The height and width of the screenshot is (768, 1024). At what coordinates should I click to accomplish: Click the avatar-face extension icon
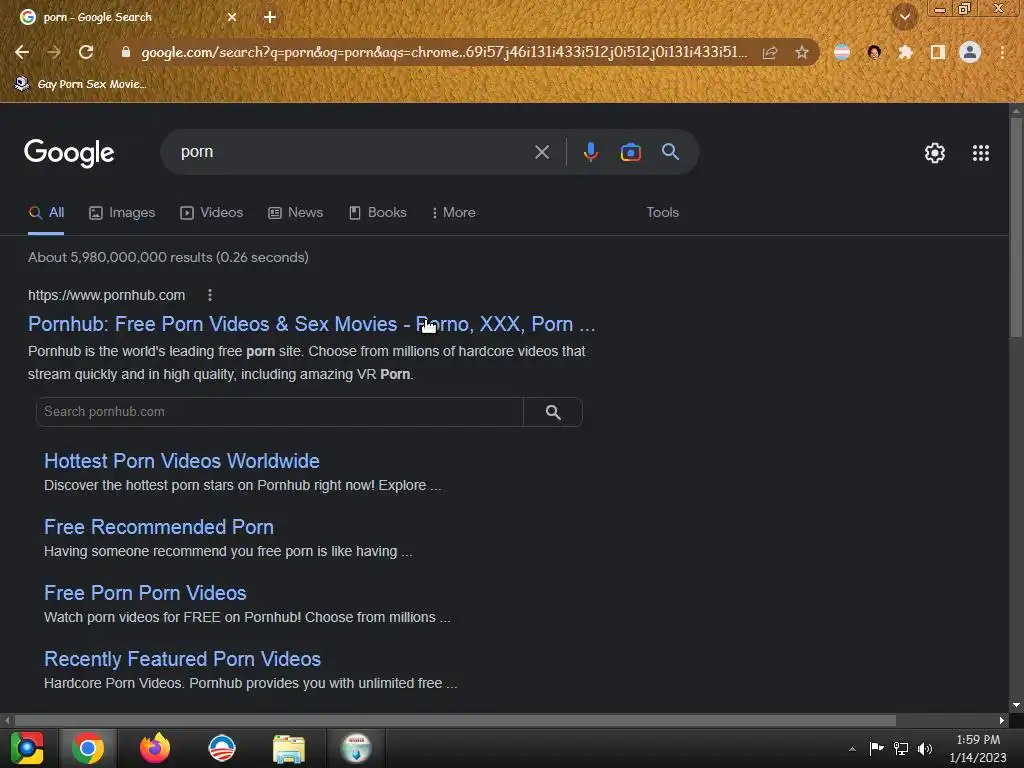(x=874, y=52)
